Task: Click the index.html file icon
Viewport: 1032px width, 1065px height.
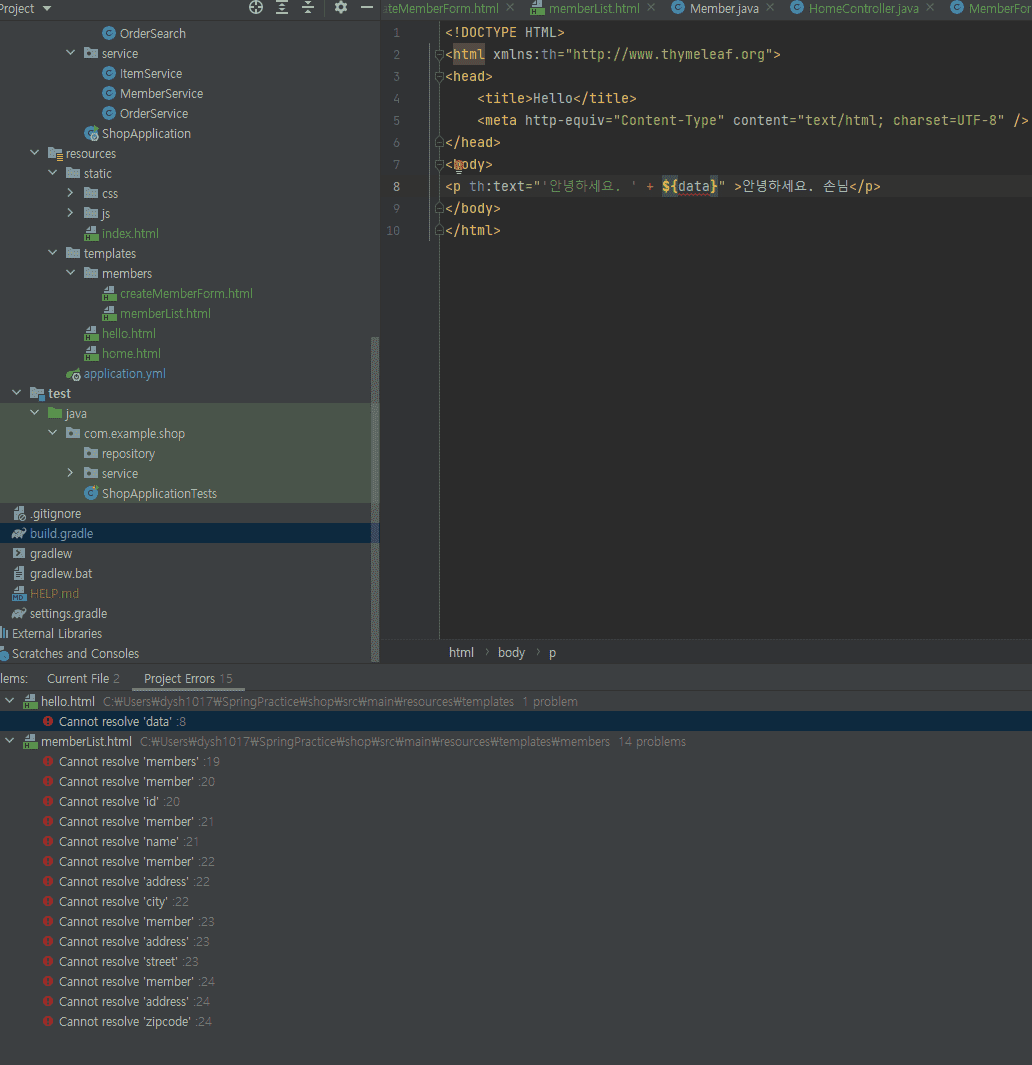Action: pyautogui.click(x=91, y=234)
